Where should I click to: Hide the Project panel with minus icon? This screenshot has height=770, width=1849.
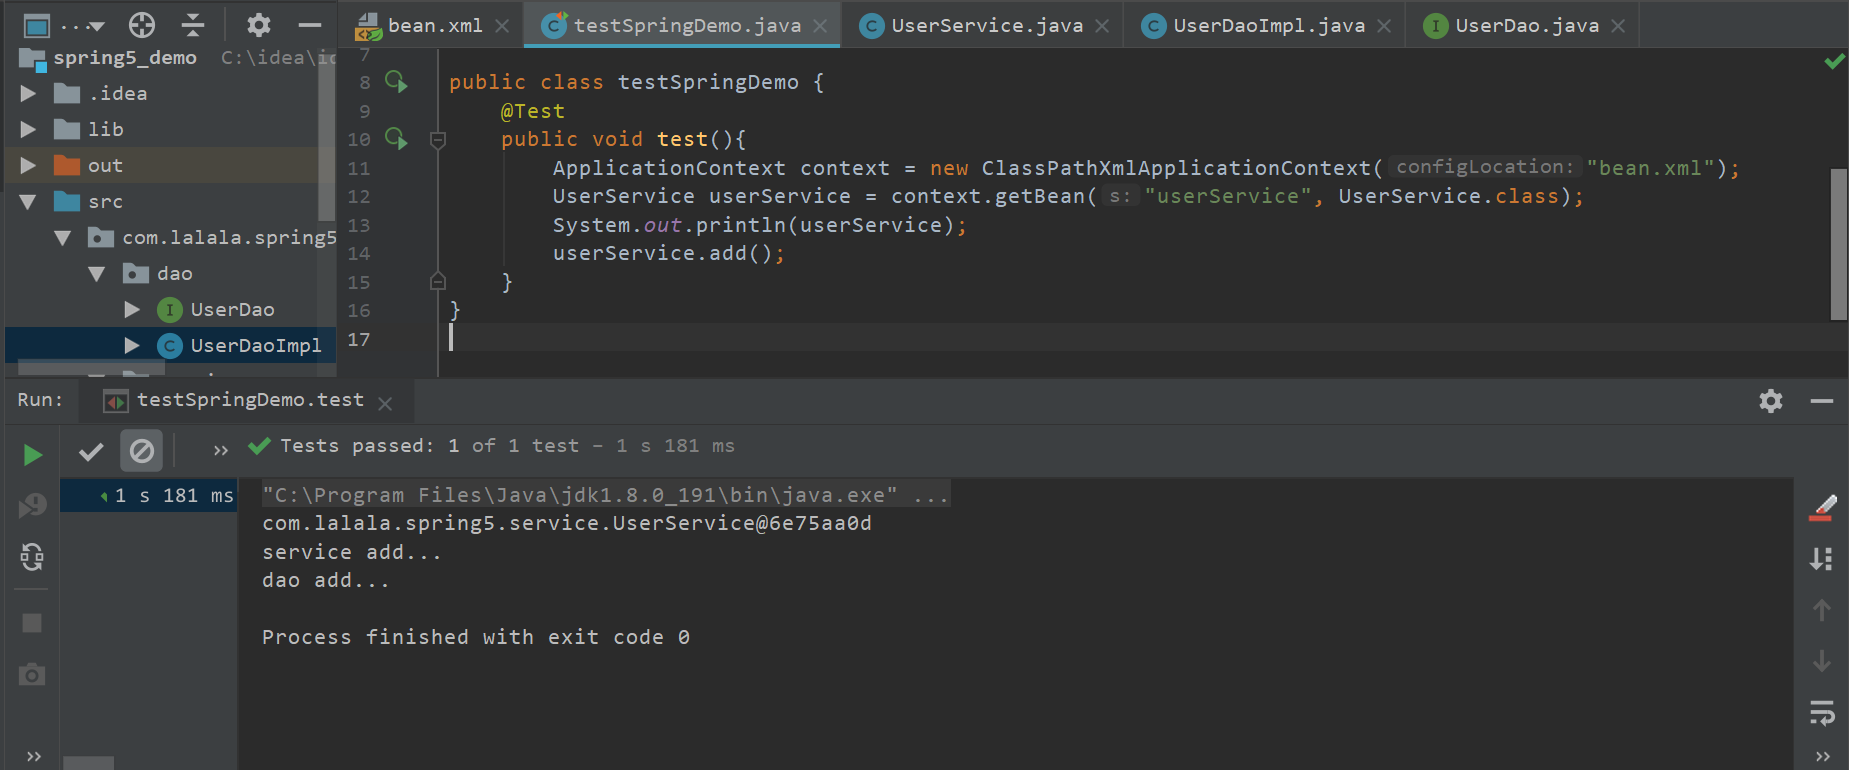[x=310, y=25]
